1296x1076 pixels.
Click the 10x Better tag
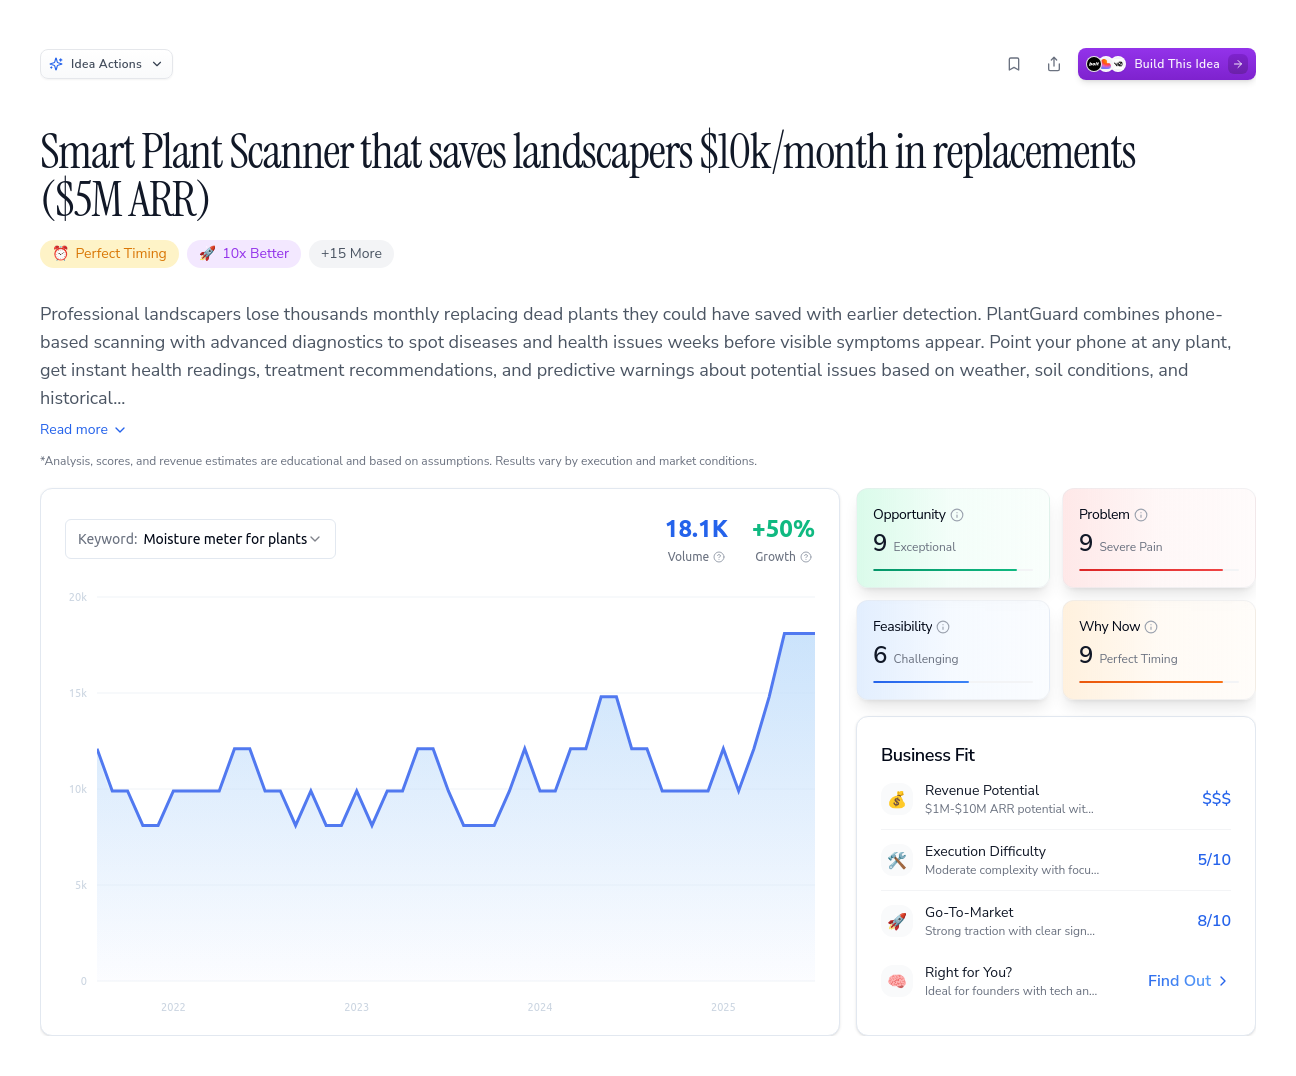pyautogui.click(x=244, y=254)
